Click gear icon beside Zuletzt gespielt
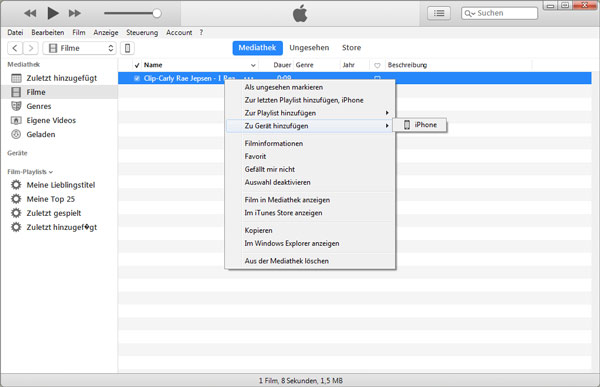The height and width of the screenshot is (387, 600). 16,213
